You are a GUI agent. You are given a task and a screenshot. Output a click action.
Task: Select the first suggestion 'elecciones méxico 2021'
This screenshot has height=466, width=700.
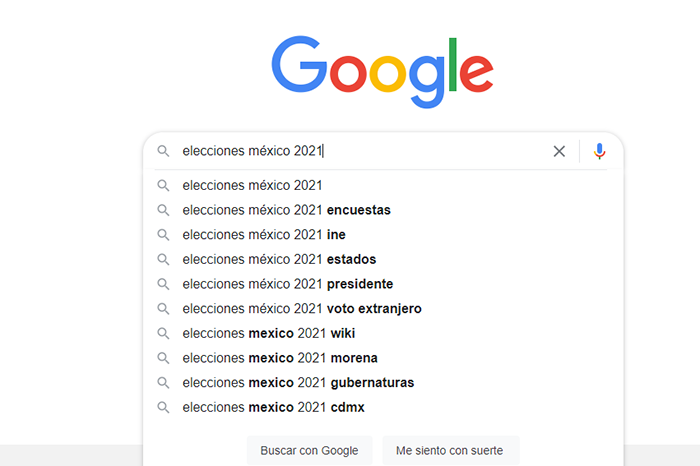pyautogui.click(x=252, y=185)
